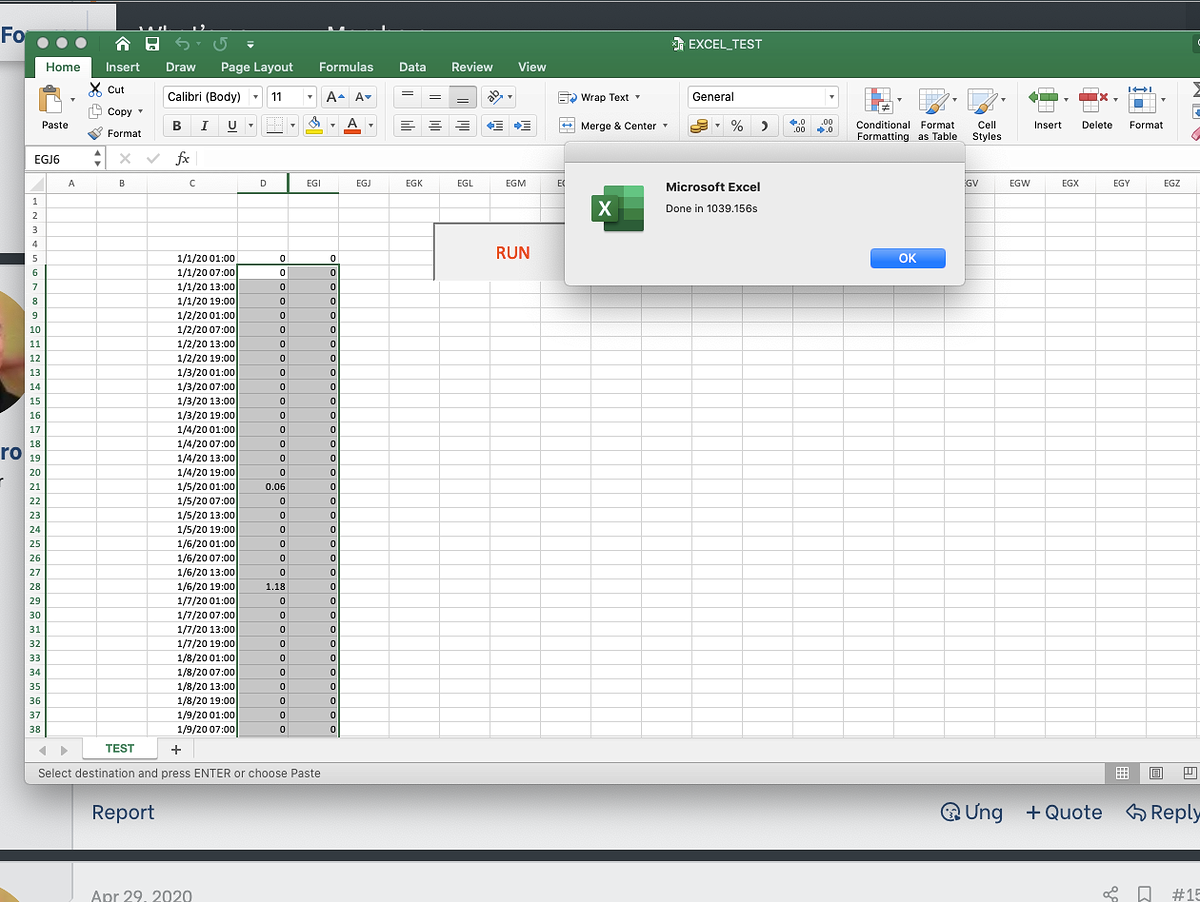Decrease decimal places
1200x902 pixels.
825,126
